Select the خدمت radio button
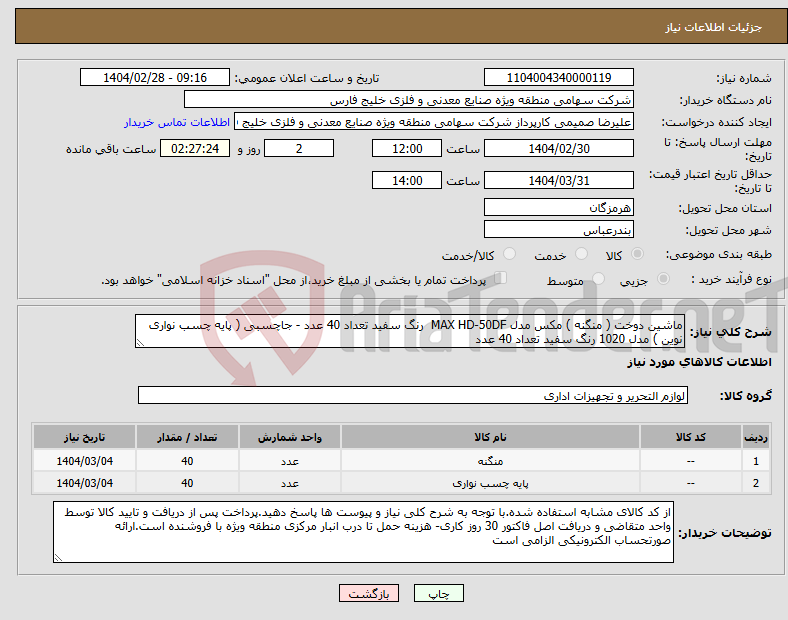 [x=581, y=254]
